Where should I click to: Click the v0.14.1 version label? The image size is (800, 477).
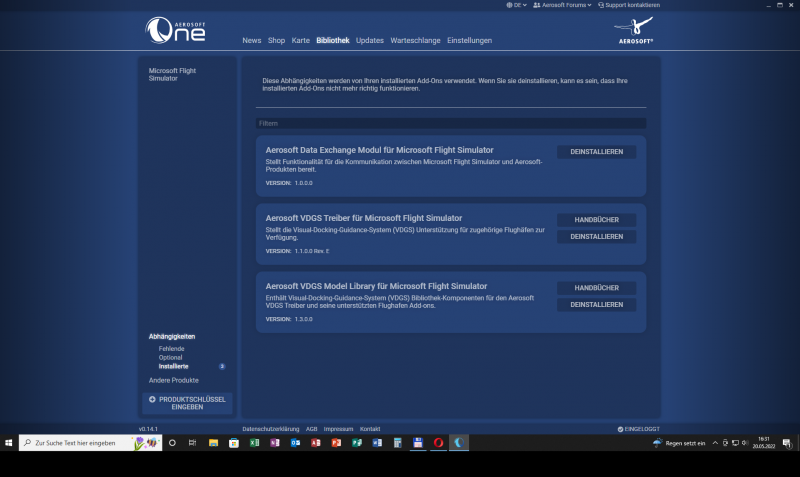pos(148,429)
